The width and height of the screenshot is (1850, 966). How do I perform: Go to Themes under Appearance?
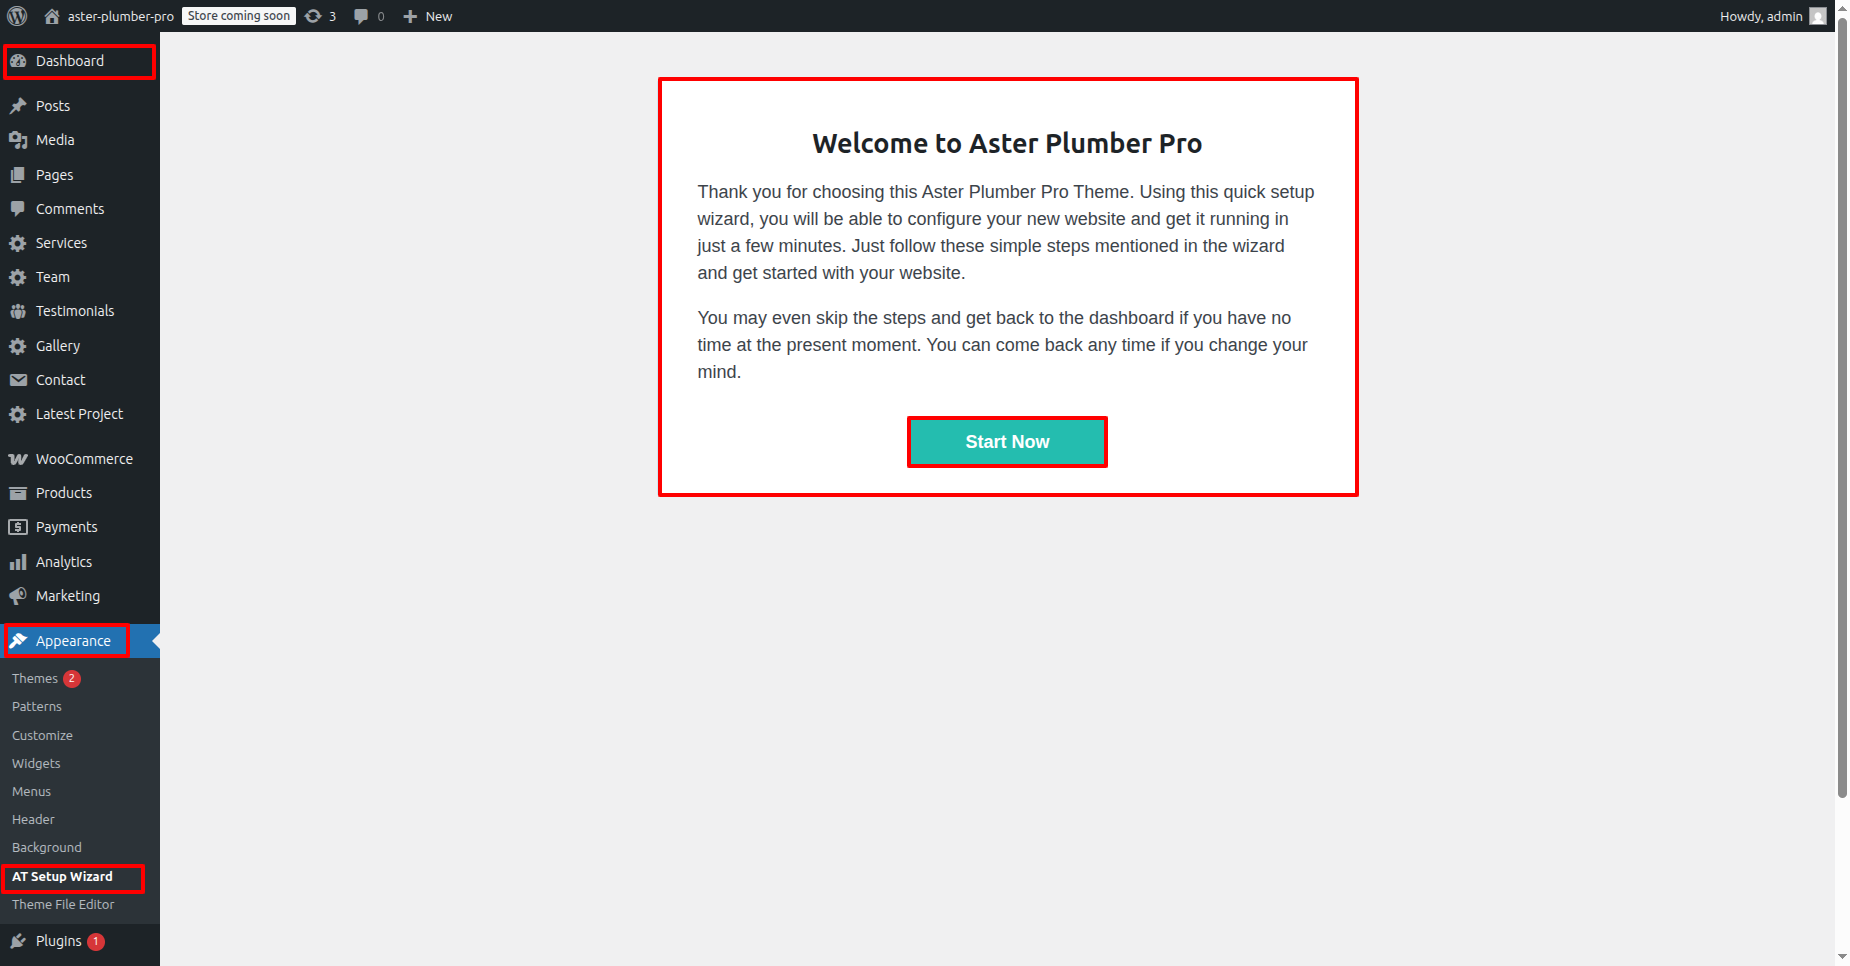[35, 678]
